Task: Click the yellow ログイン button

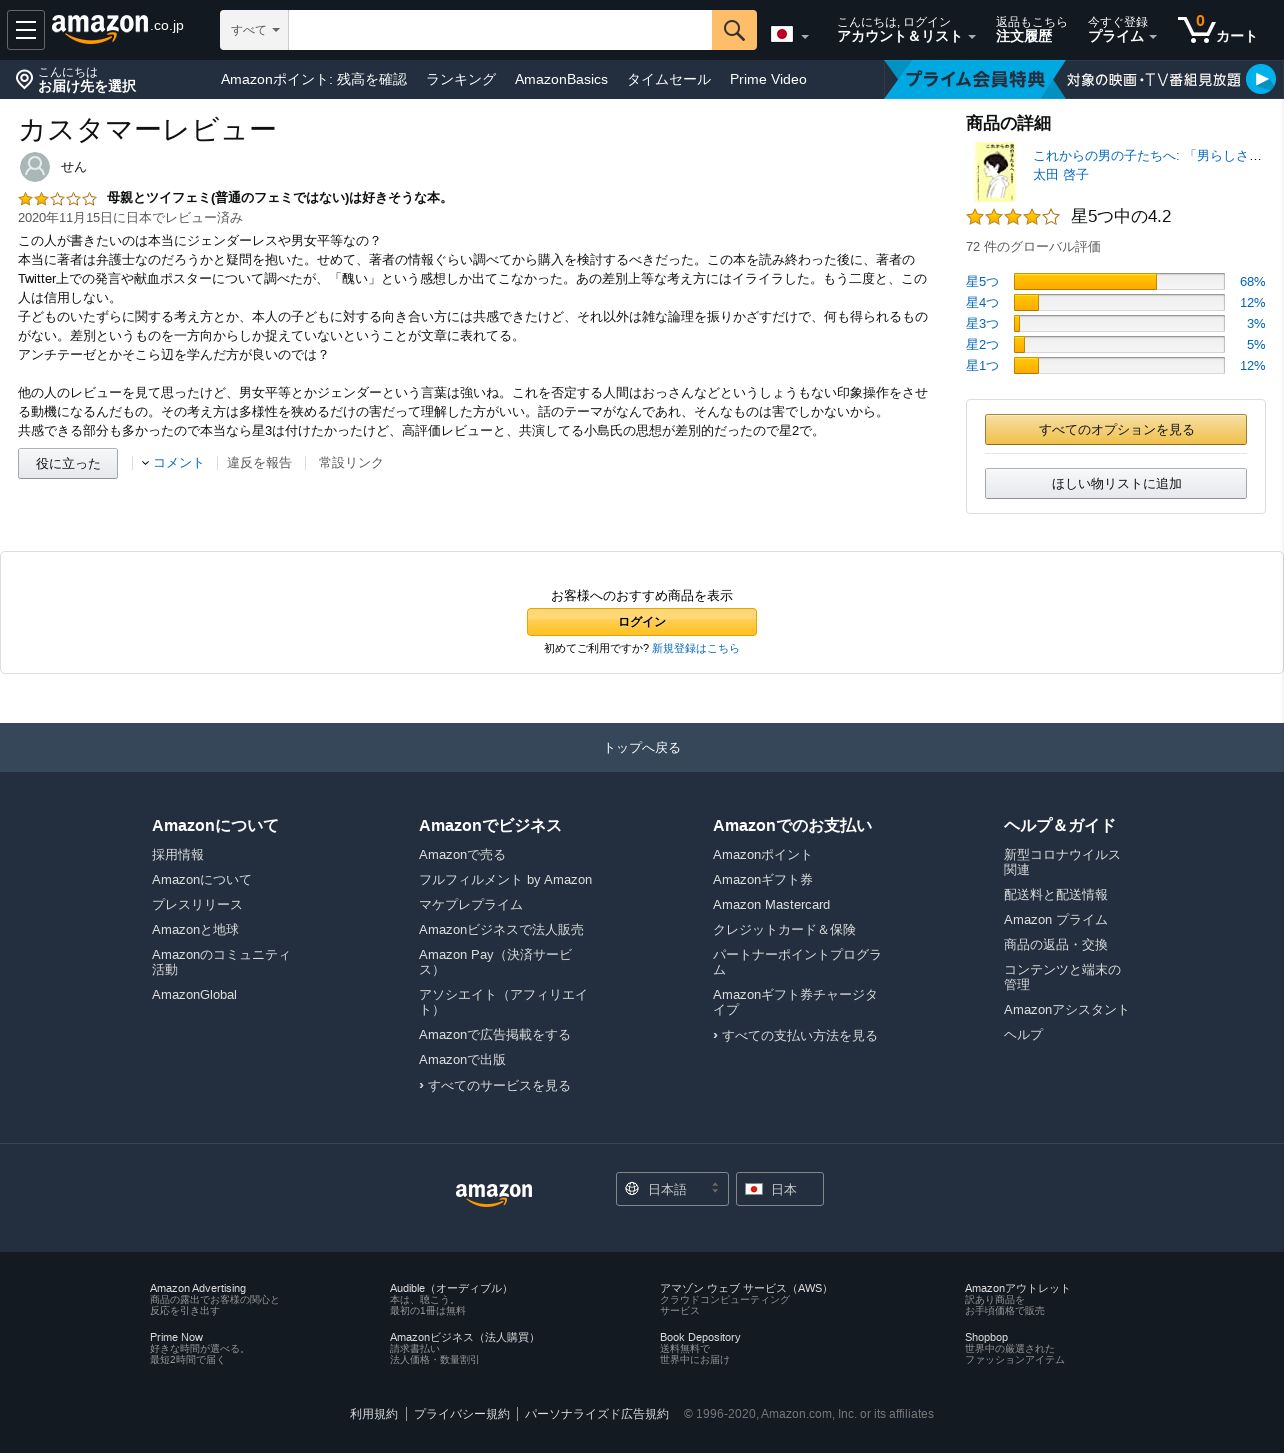Action: click(x=642, y=622)
